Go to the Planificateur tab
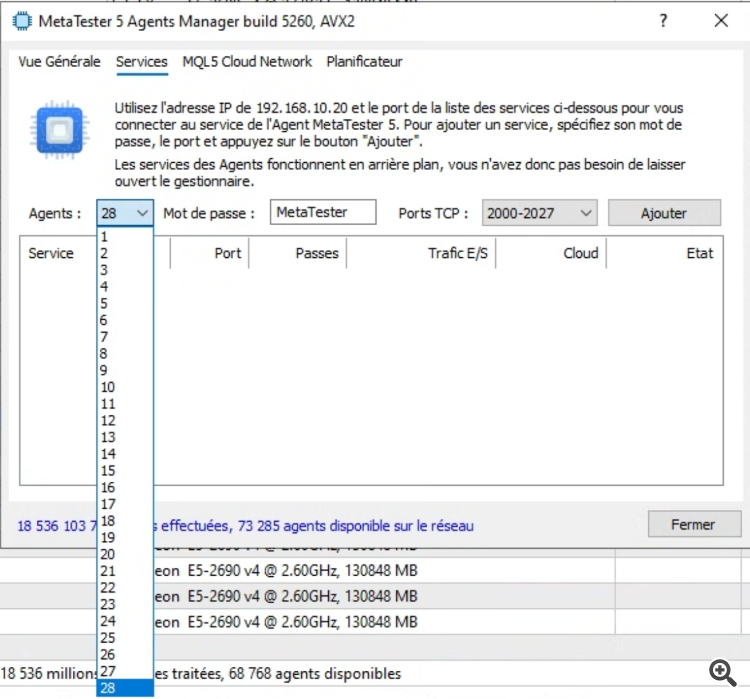This screenshot has height=699, width=750. [x=364, y=62]
